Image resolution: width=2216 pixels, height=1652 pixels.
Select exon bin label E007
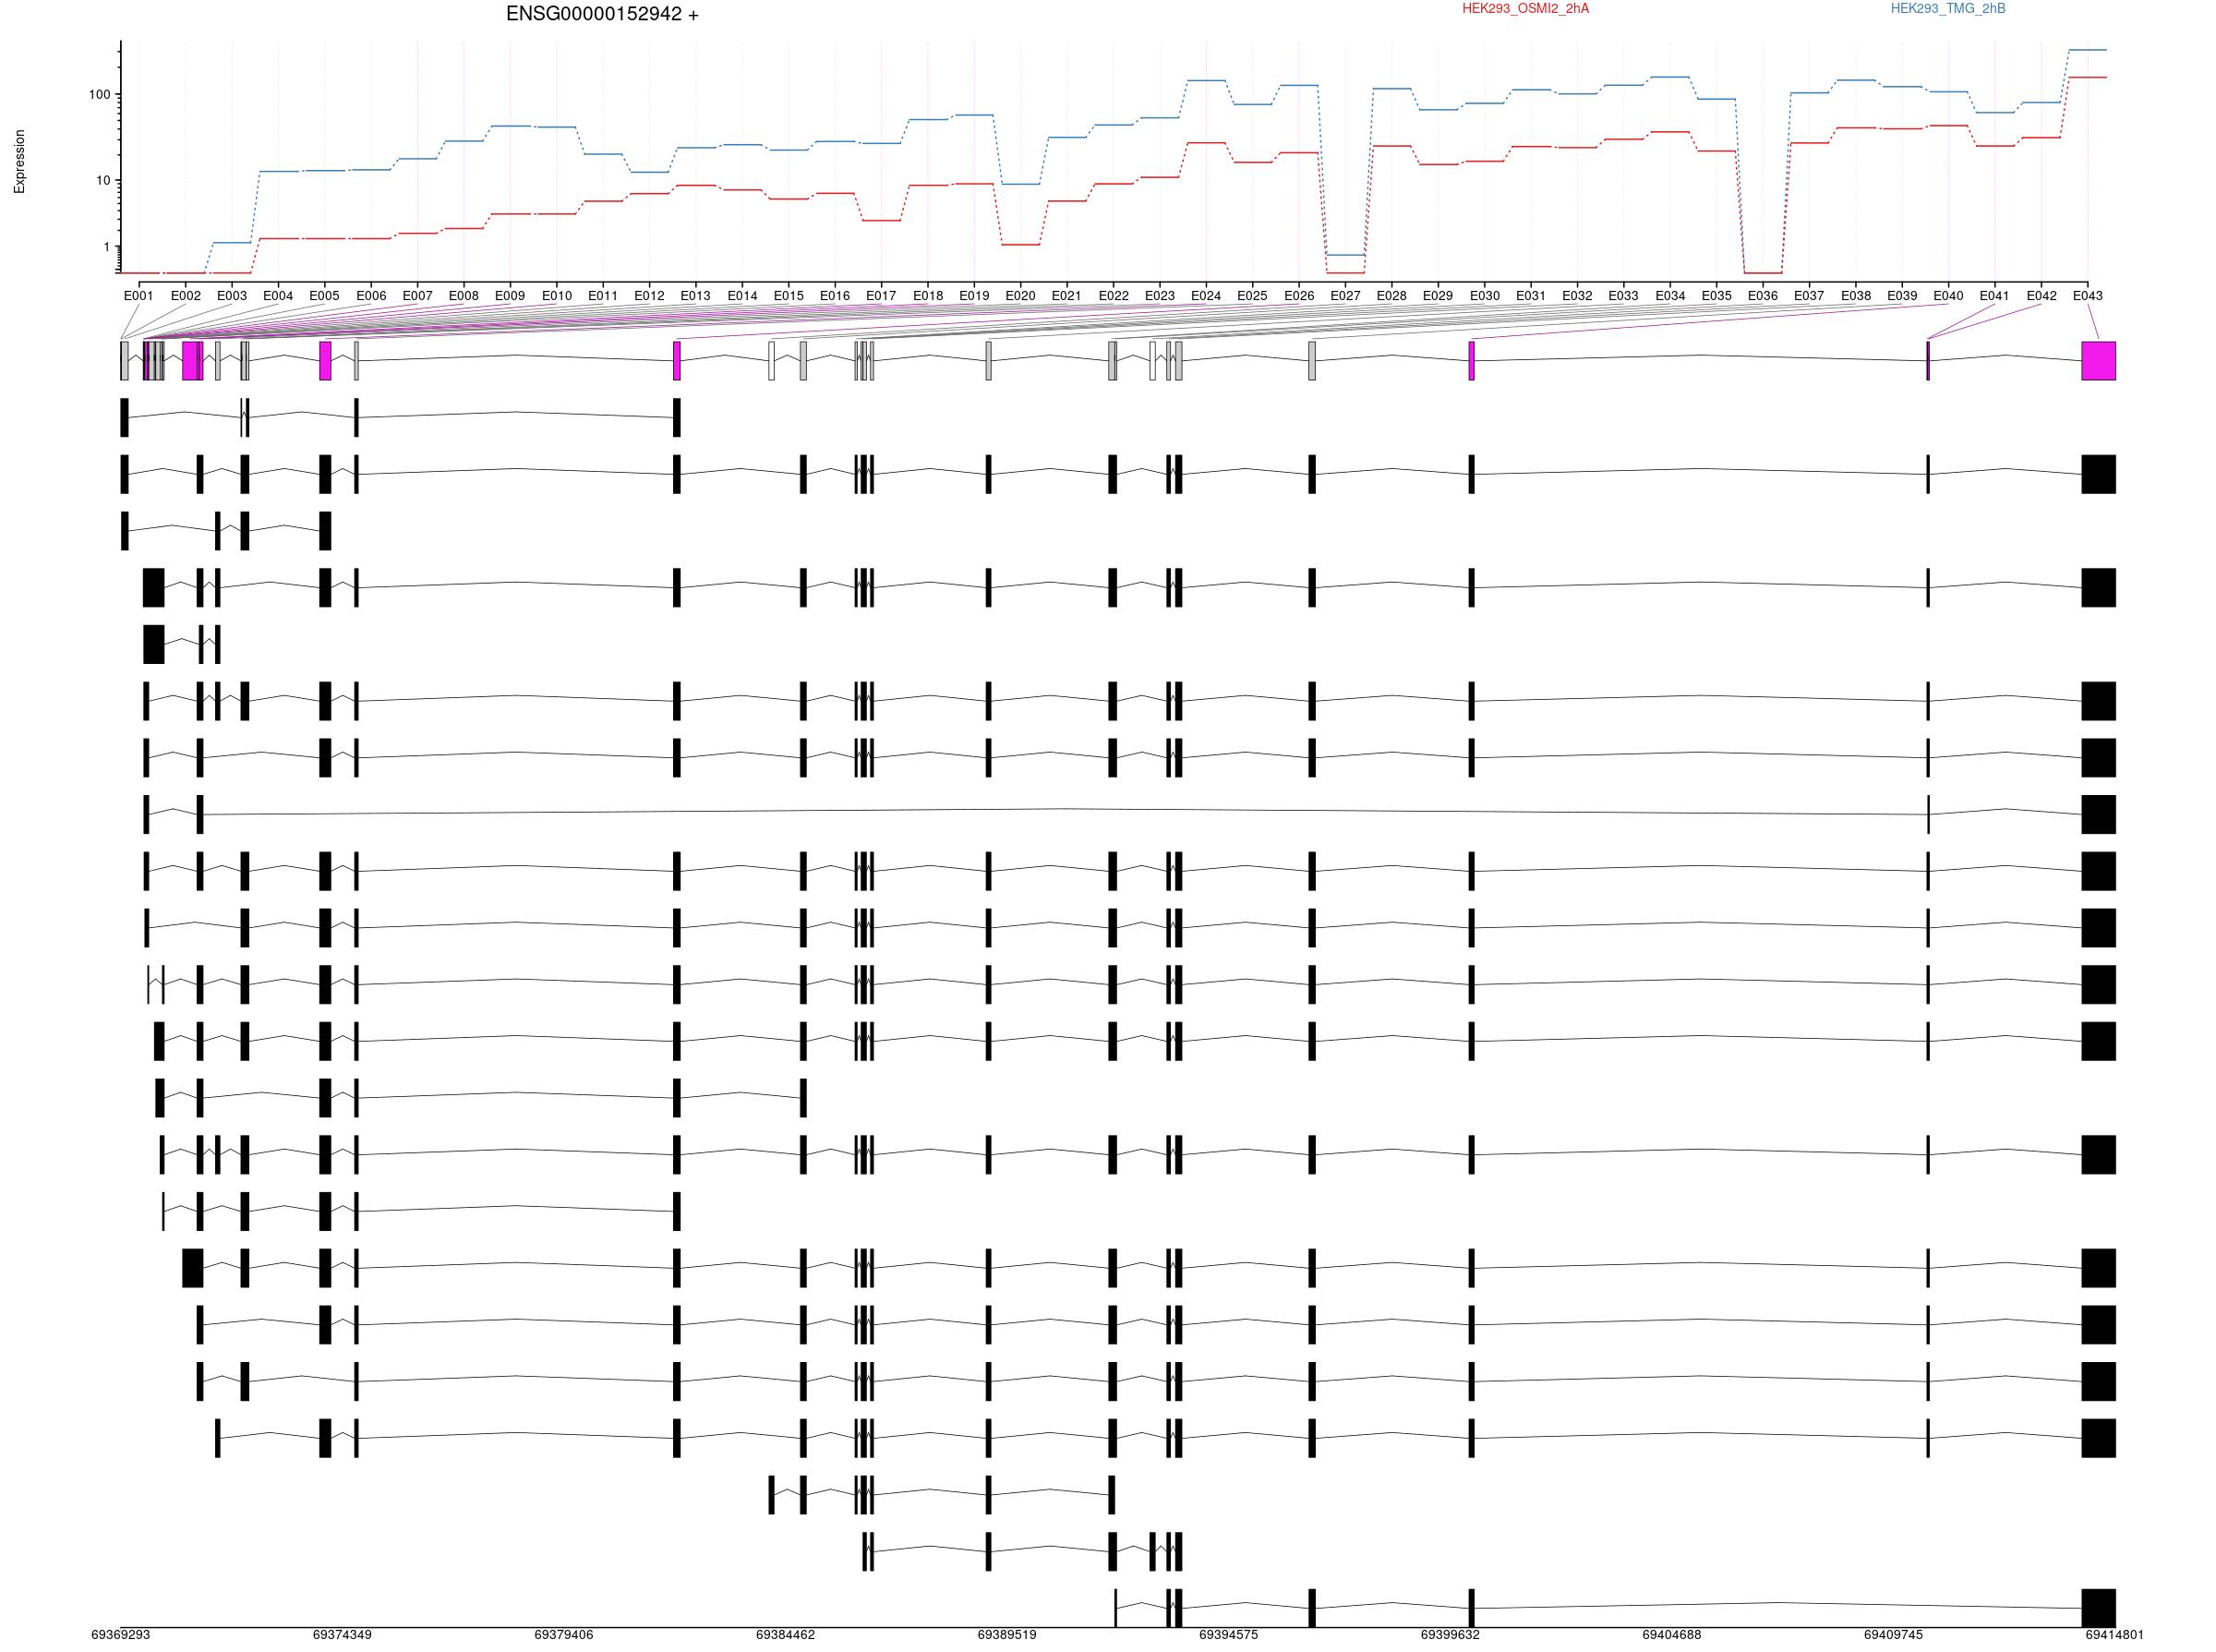[x=417, y=296]
